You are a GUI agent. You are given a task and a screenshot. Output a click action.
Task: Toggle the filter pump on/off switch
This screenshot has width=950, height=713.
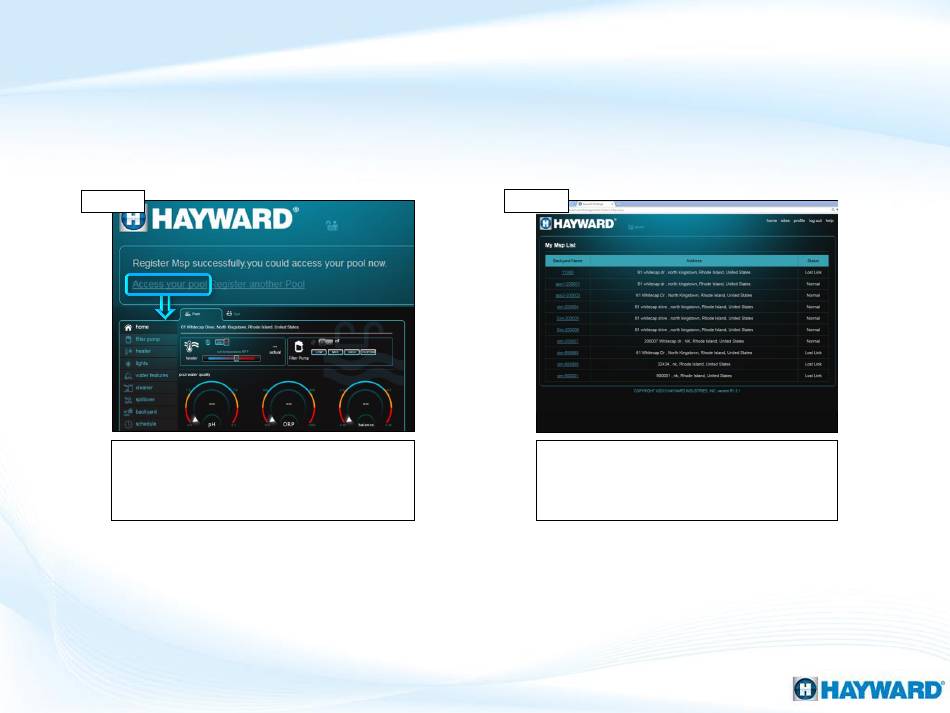[x=325, y=342]
